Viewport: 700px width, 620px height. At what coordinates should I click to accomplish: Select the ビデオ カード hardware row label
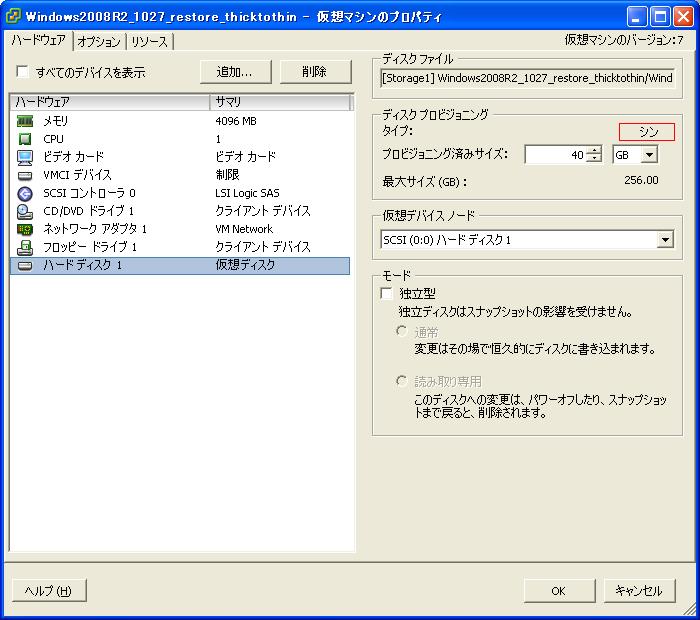[x=74, y=157]
